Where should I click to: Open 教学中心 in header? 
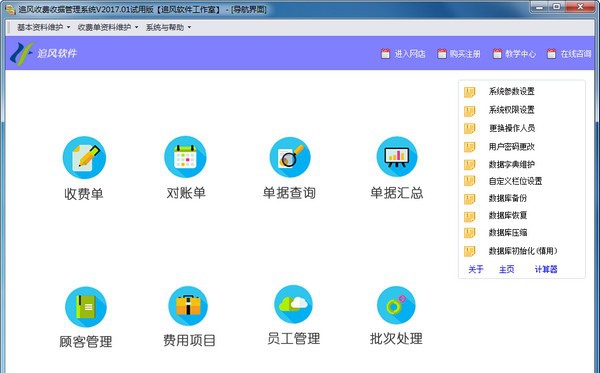point(514,54)
